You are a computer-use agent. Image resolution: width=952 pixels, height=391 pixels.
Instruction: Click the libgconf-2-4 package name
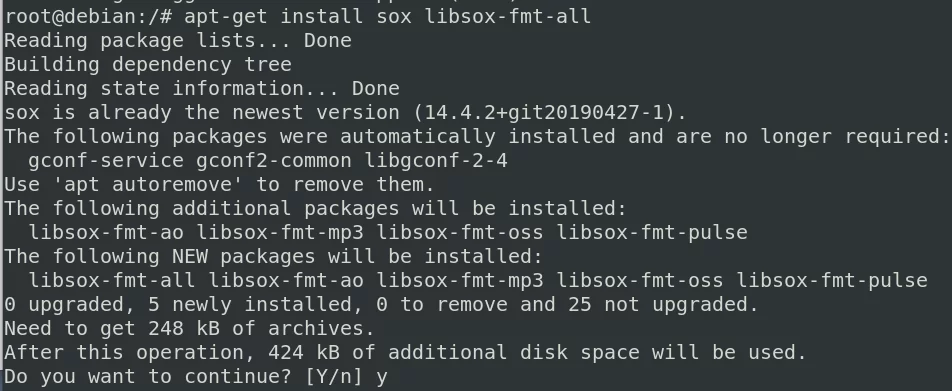[436, 160]
